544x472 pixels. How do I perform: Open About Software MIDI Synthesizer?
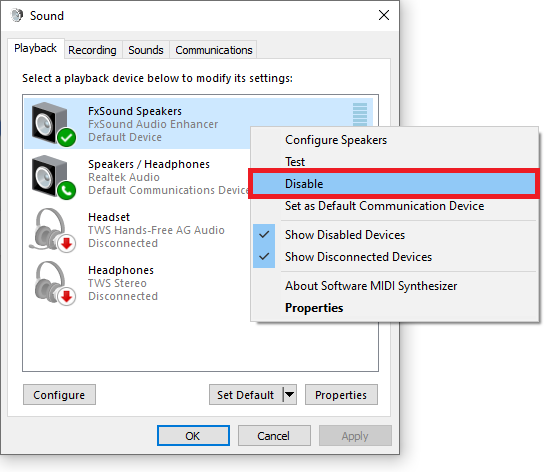click(x=394, y=286)
